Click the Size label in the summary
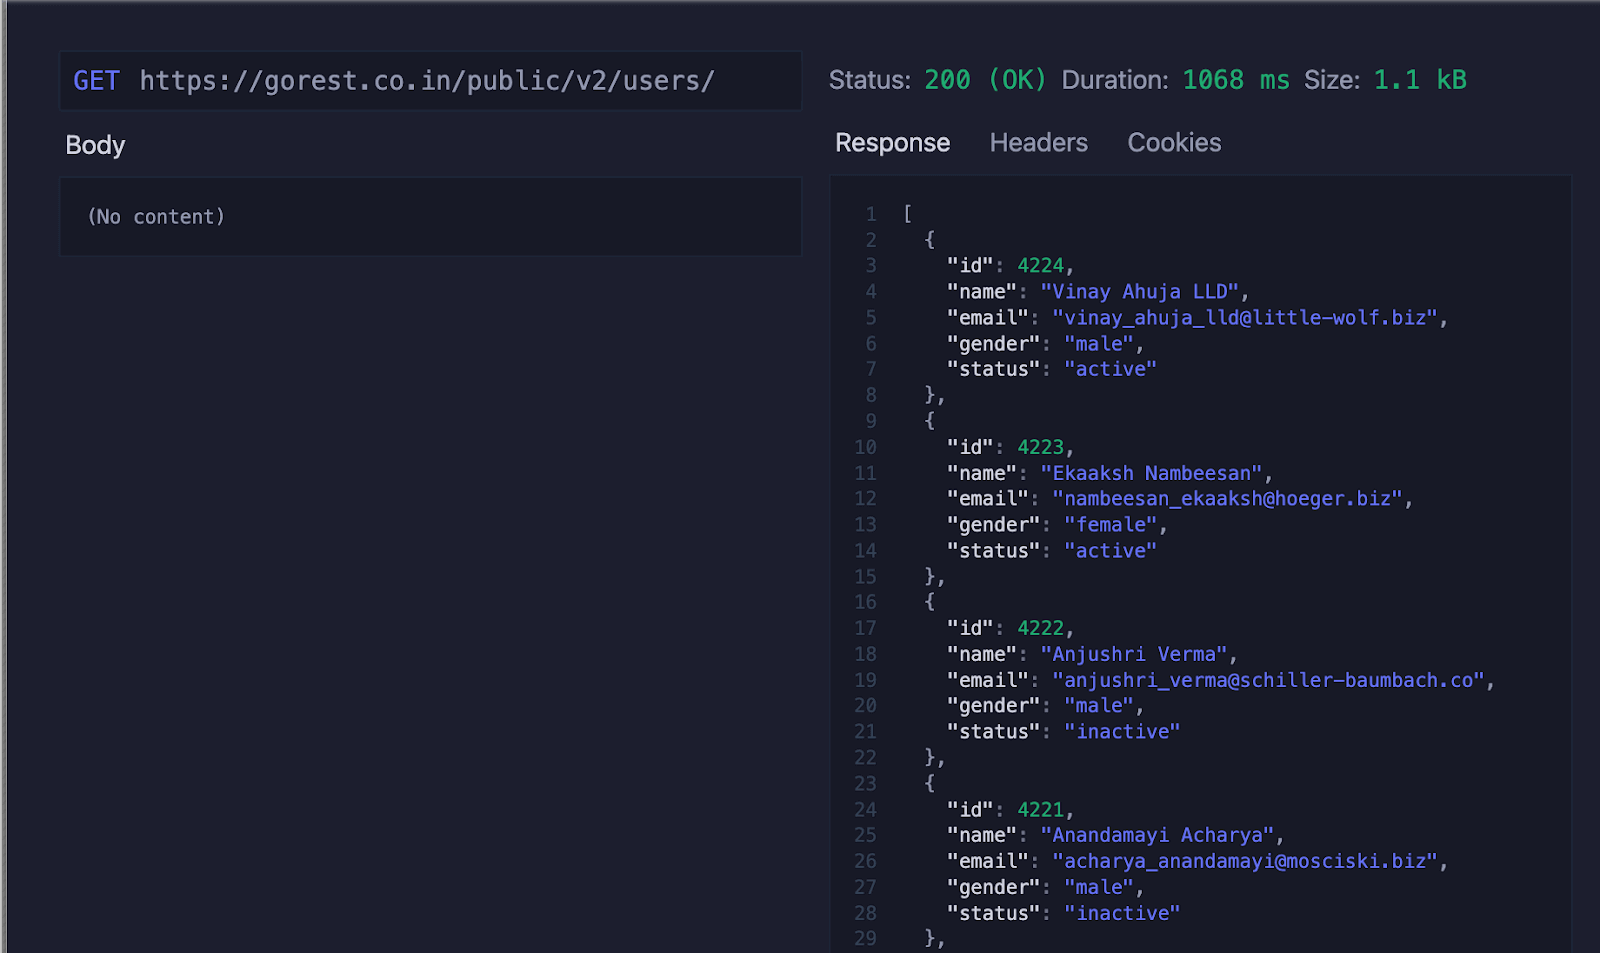Image resolution: width=1600 pixels, height=953 pixels. pyautogui.click(x=1332, y=80)
